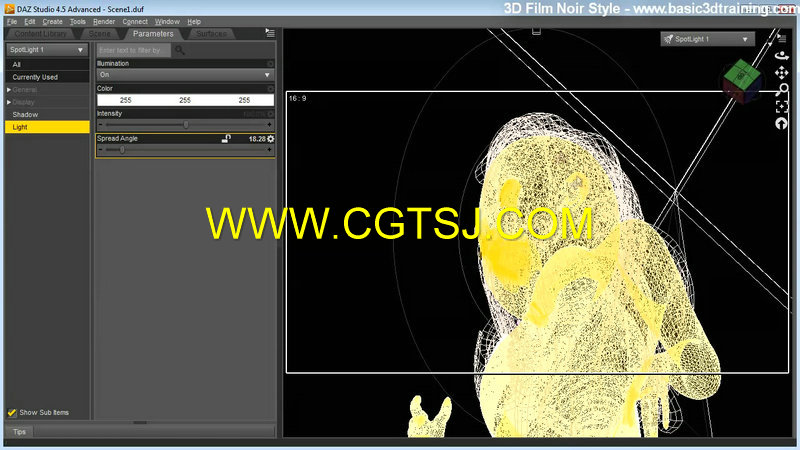Click the DAZ Studio application icon
This screenshot has width=800, height=450.
[x=9, y=9]
